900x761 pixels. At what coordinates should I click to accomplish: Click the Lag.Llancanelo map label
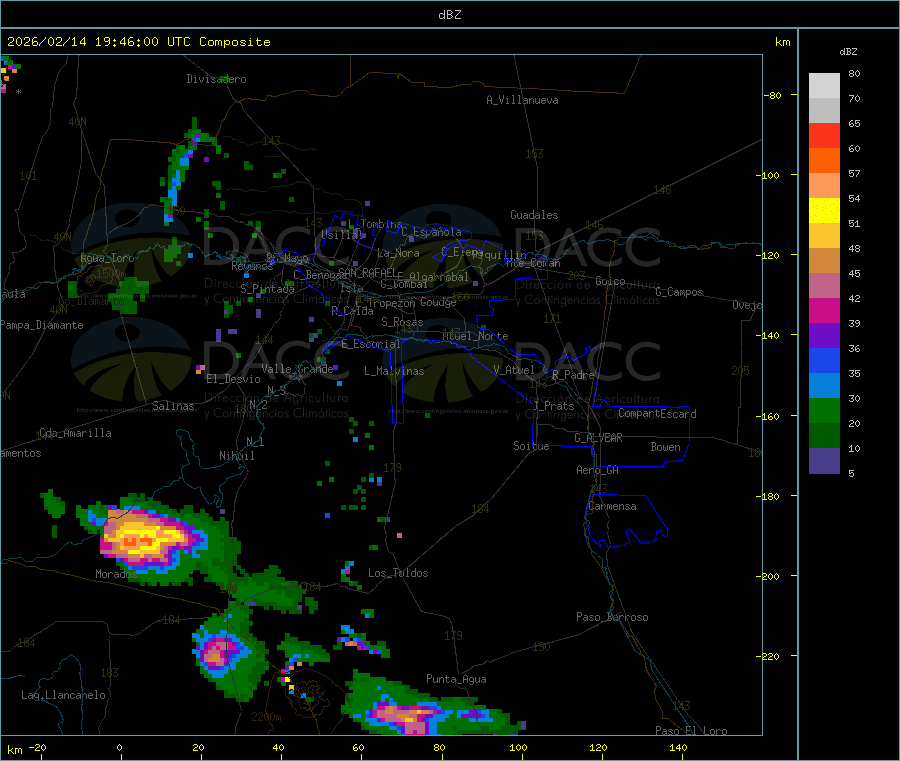point(64,695)
